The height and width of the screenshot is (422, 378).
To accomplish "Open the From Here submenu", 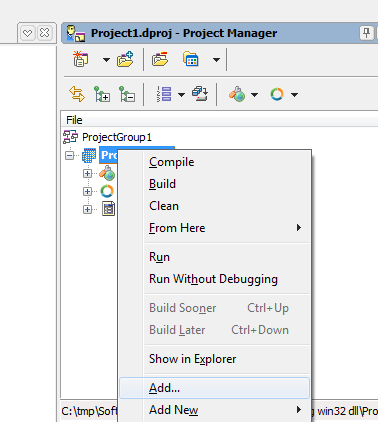I will 215,228.
